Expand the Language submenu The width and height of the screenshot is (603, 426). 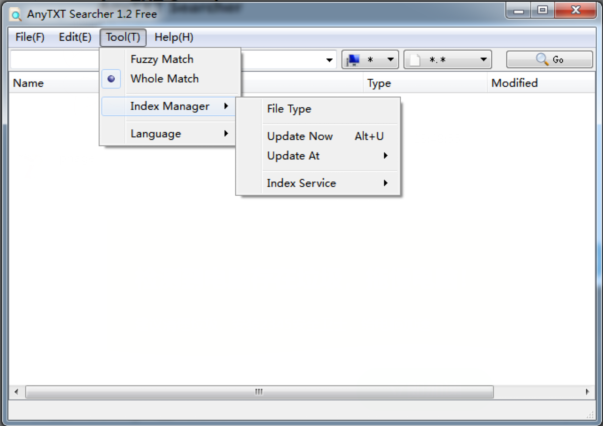(168, 133)
